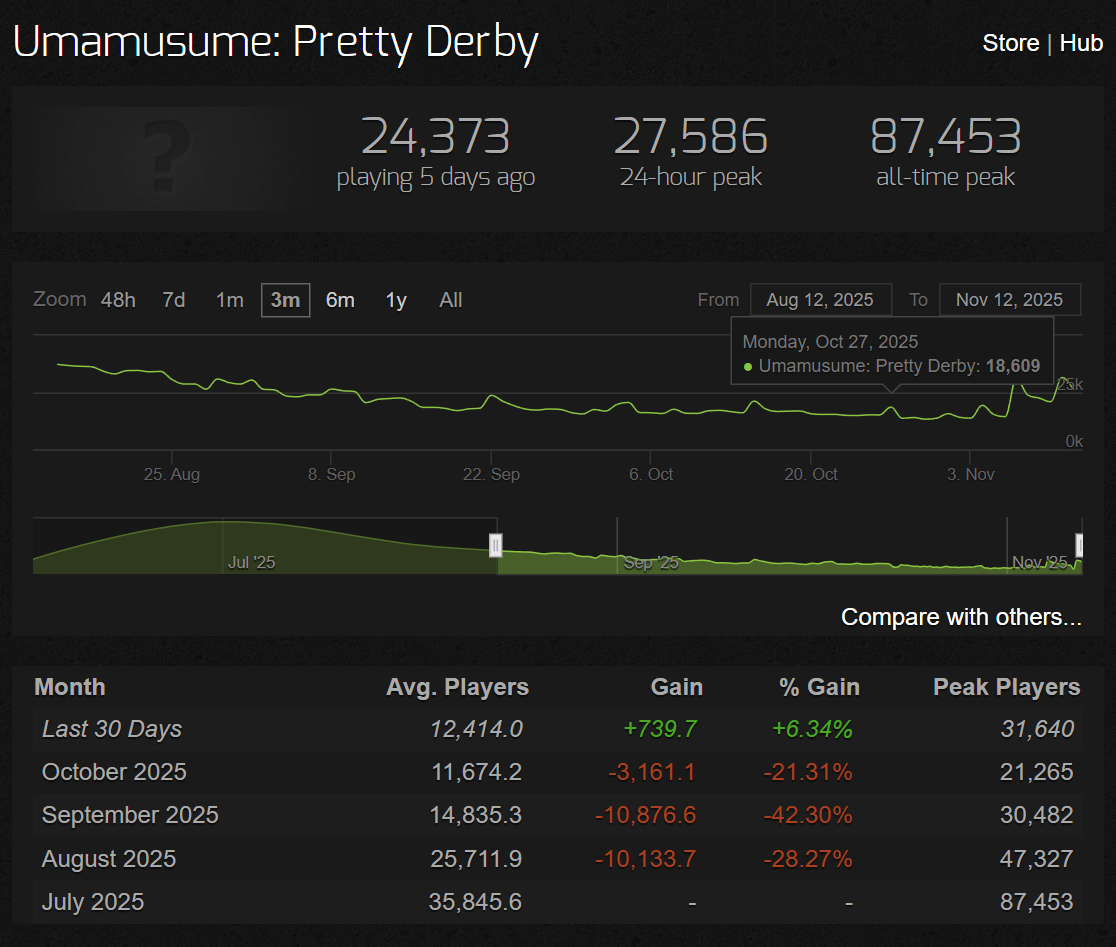Screen dimensions: 1116x947
Task: Click the 22. Sep axis label
Action: (491, 475)
